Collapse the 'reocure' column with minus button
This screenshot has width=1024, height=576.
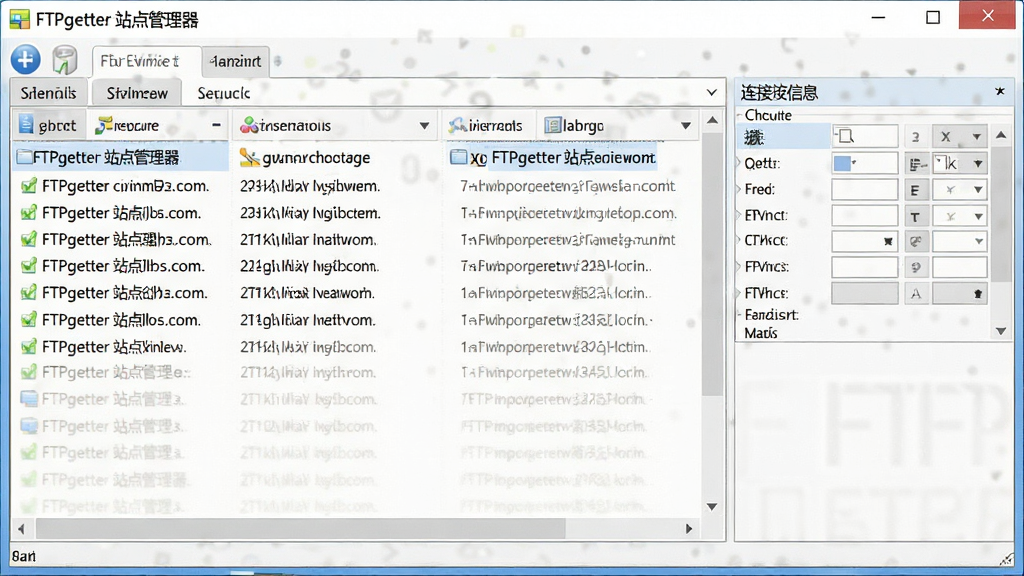pos(216,125)
